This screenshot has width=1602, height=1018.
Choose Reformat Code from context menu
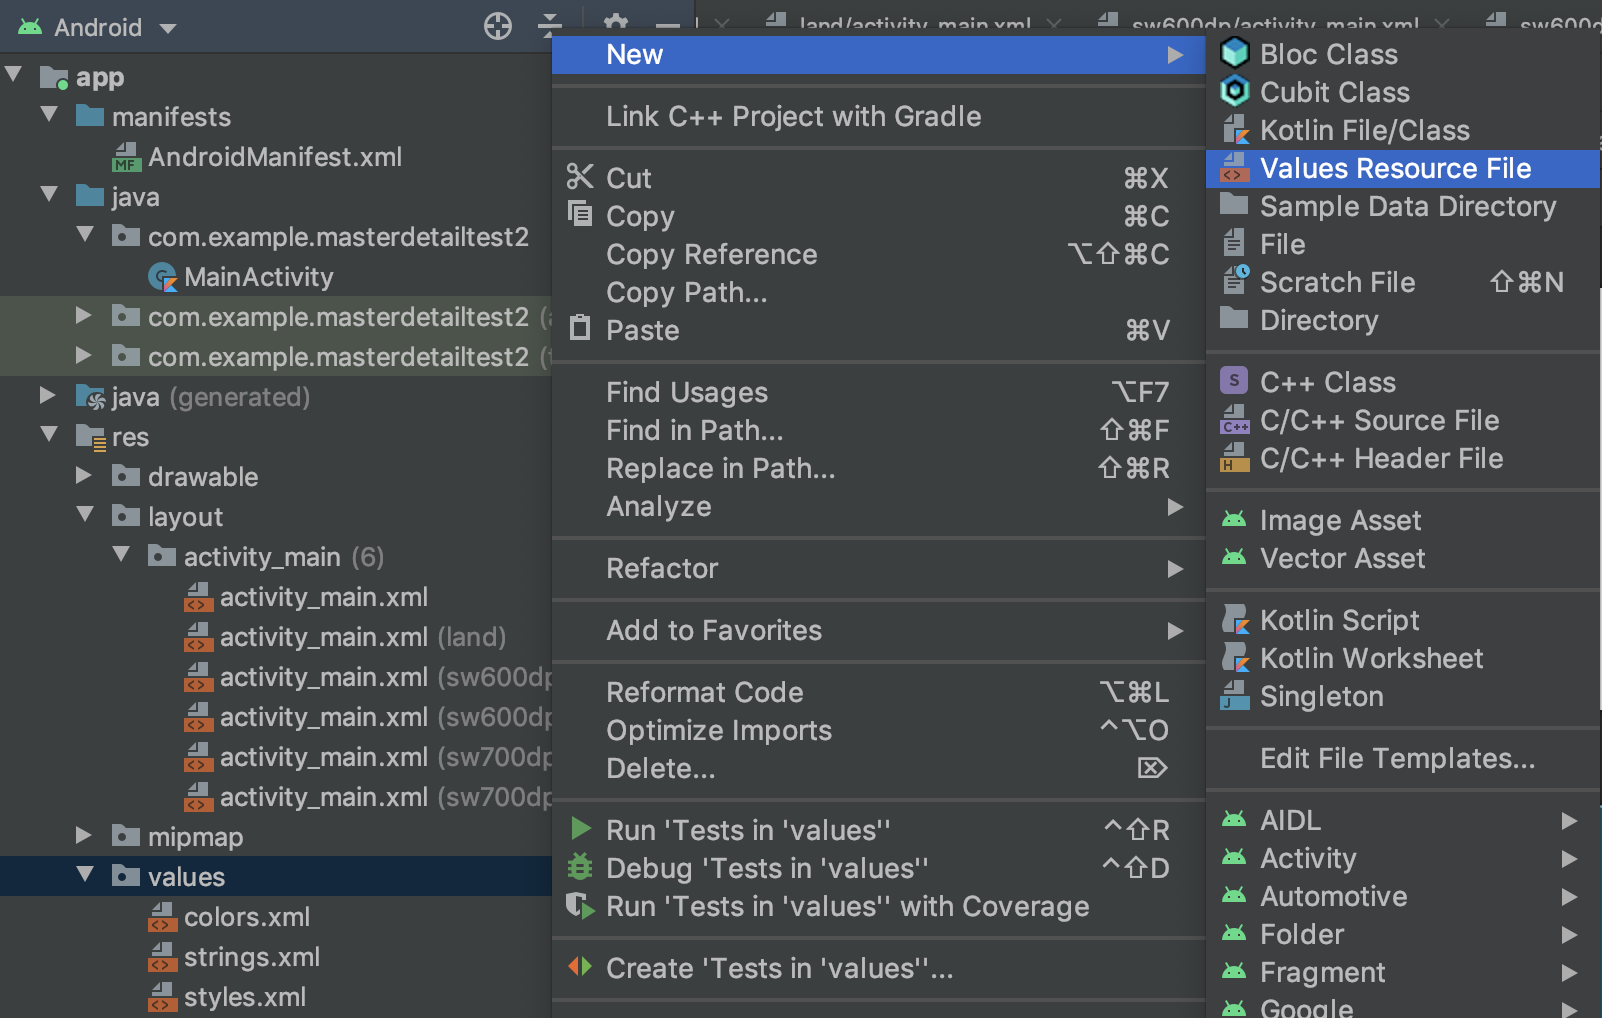pos(878,692)
